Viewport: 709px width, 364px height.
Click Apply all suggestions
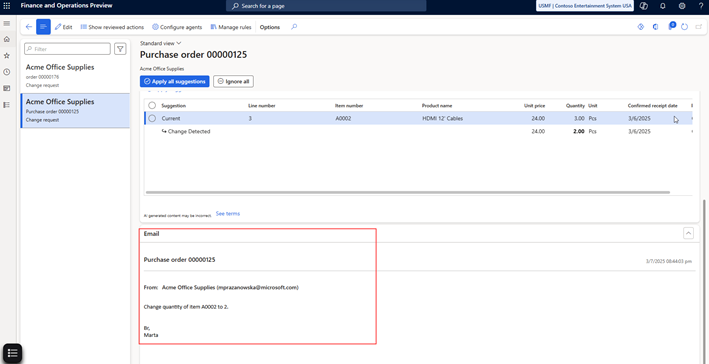click(175, 81)
